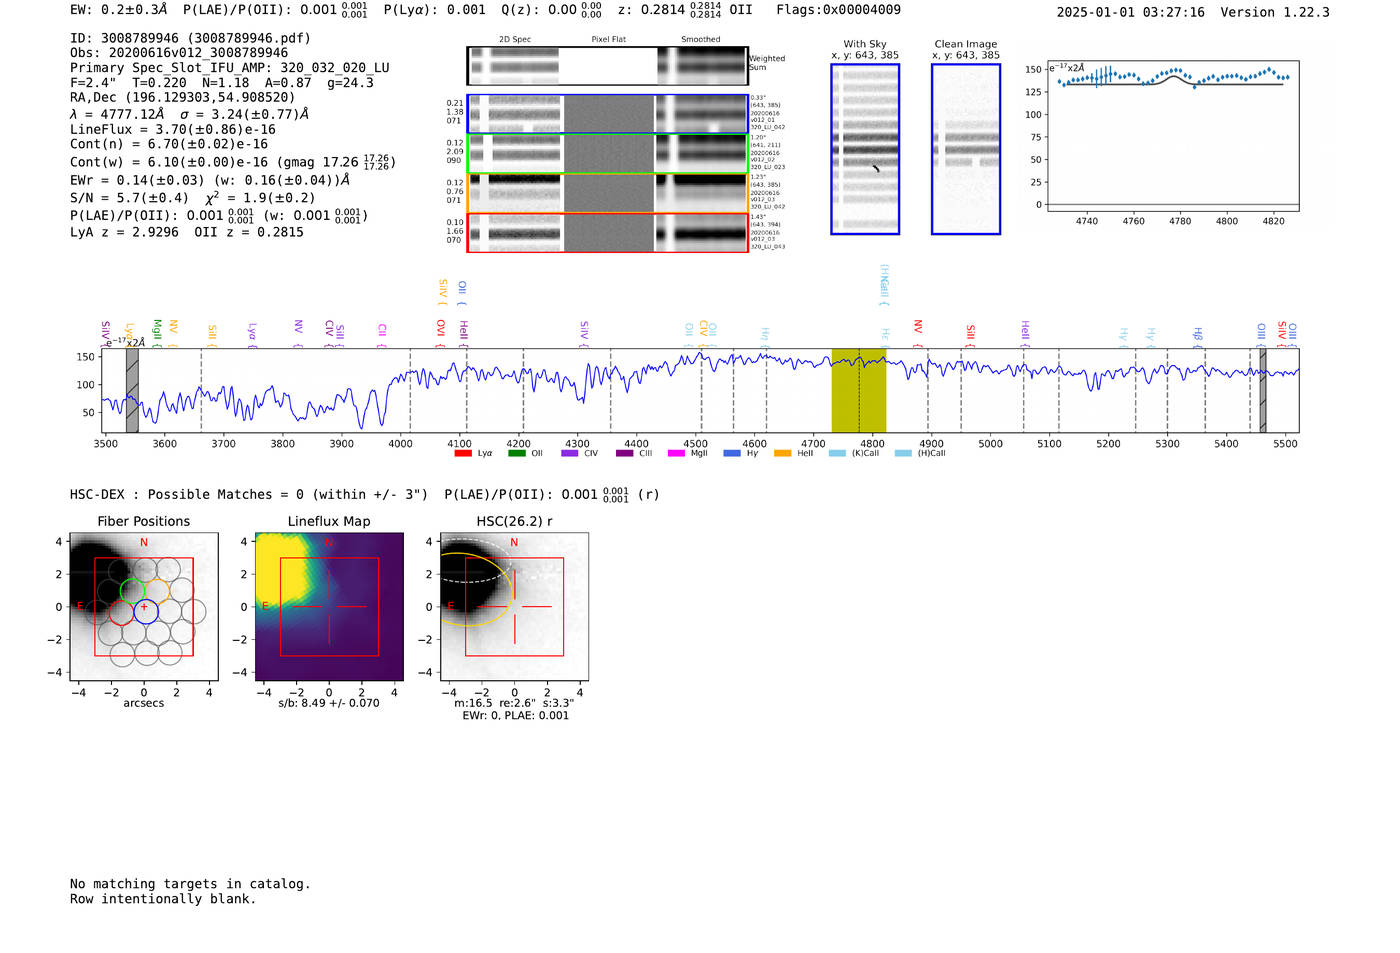Click the Primary Spec_Slot_IFU_AMP line

pos(230,68)
